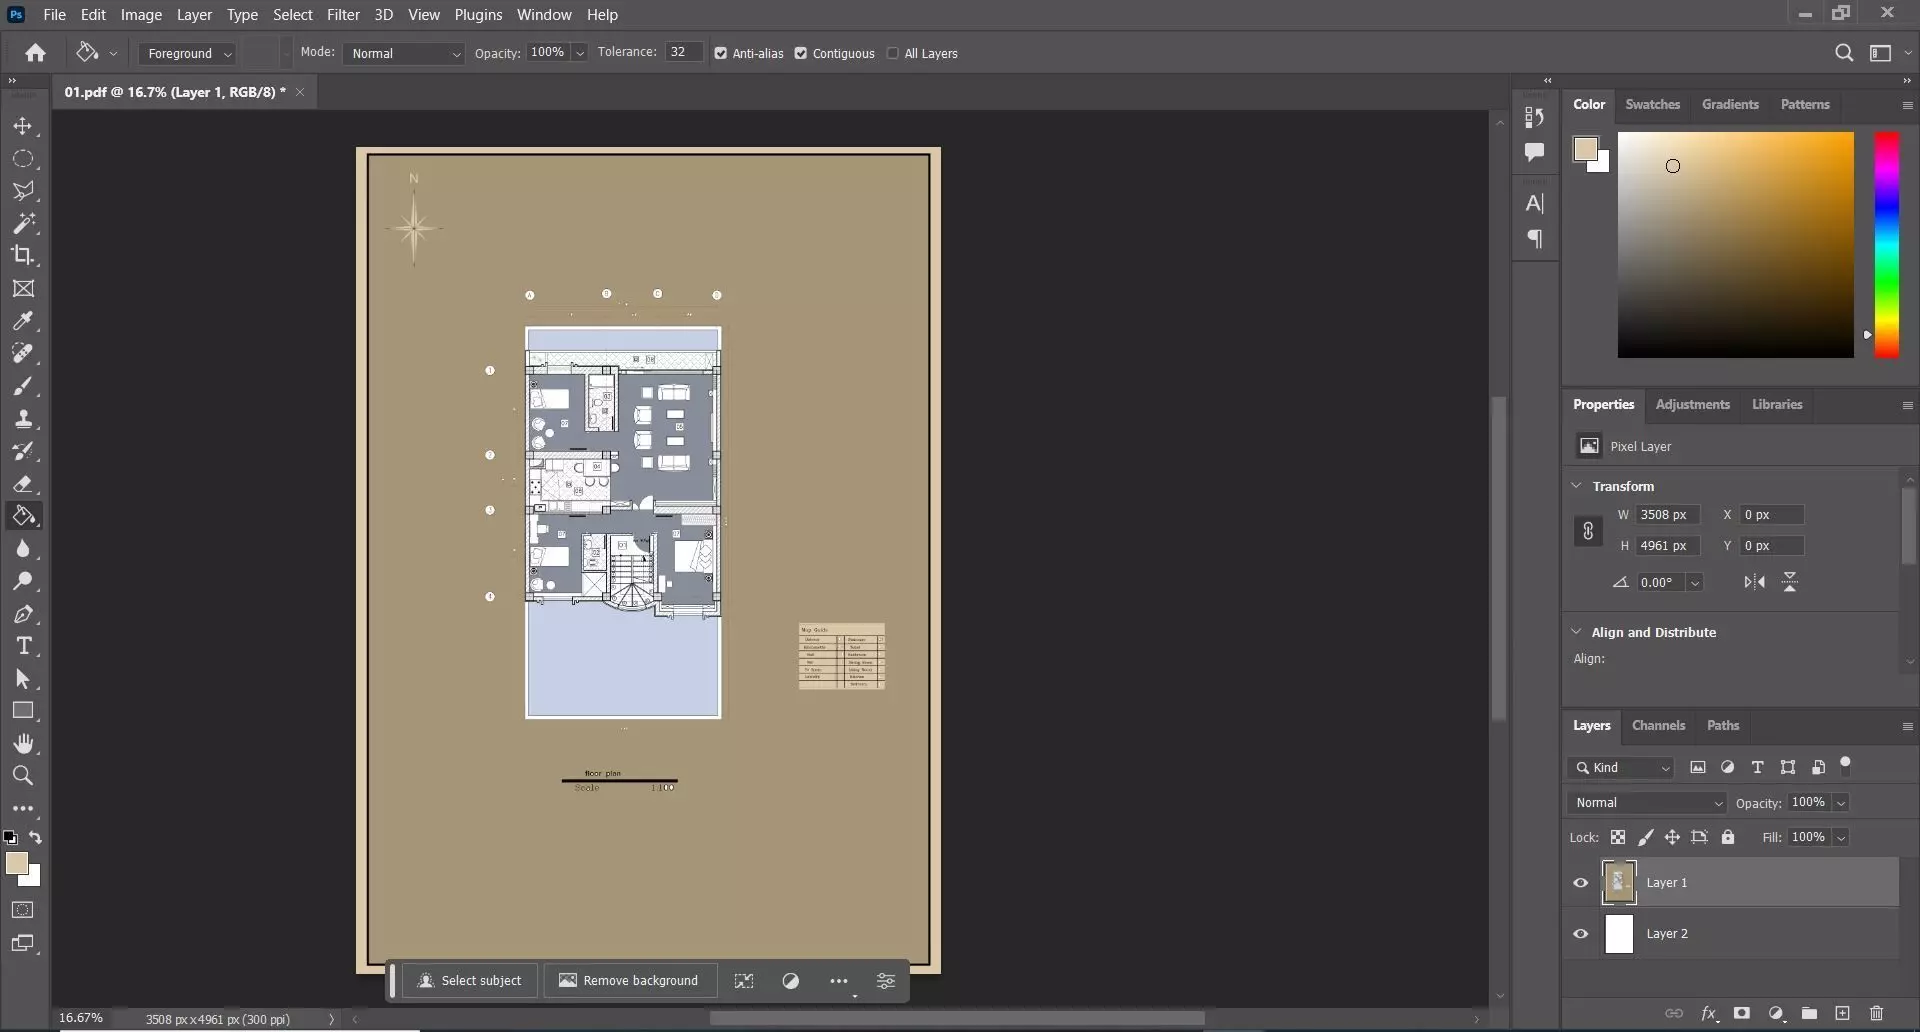The width and height of the screenshot is (1920, 1032).
Task: Select the Move tool
Action: tap(23, 127)
